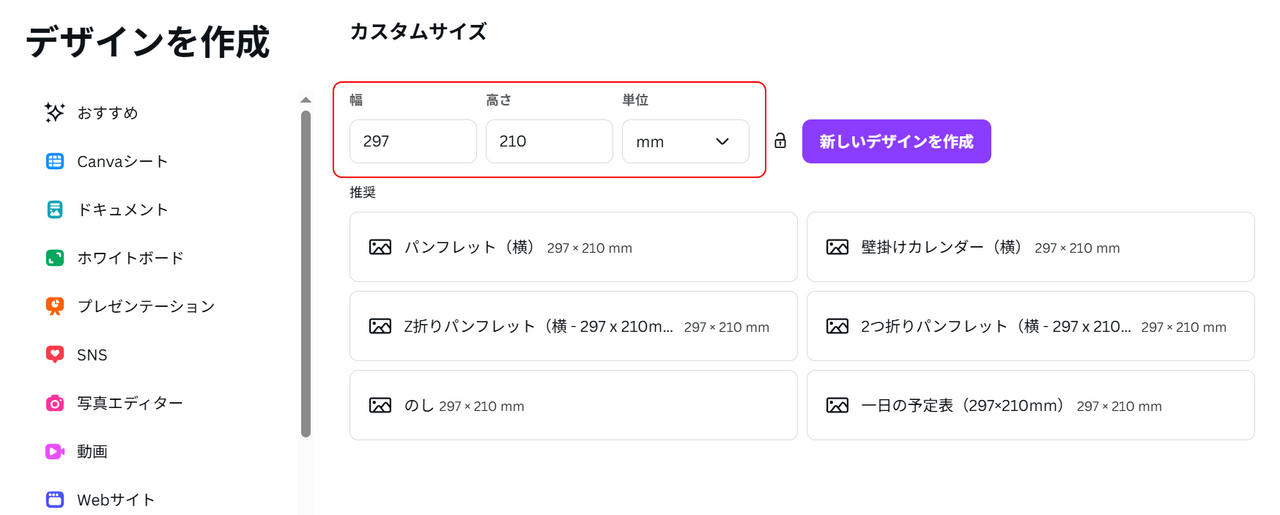Click the image icon of のし
This screenshot has height=515, width=1280.
(x=380, y=405)
